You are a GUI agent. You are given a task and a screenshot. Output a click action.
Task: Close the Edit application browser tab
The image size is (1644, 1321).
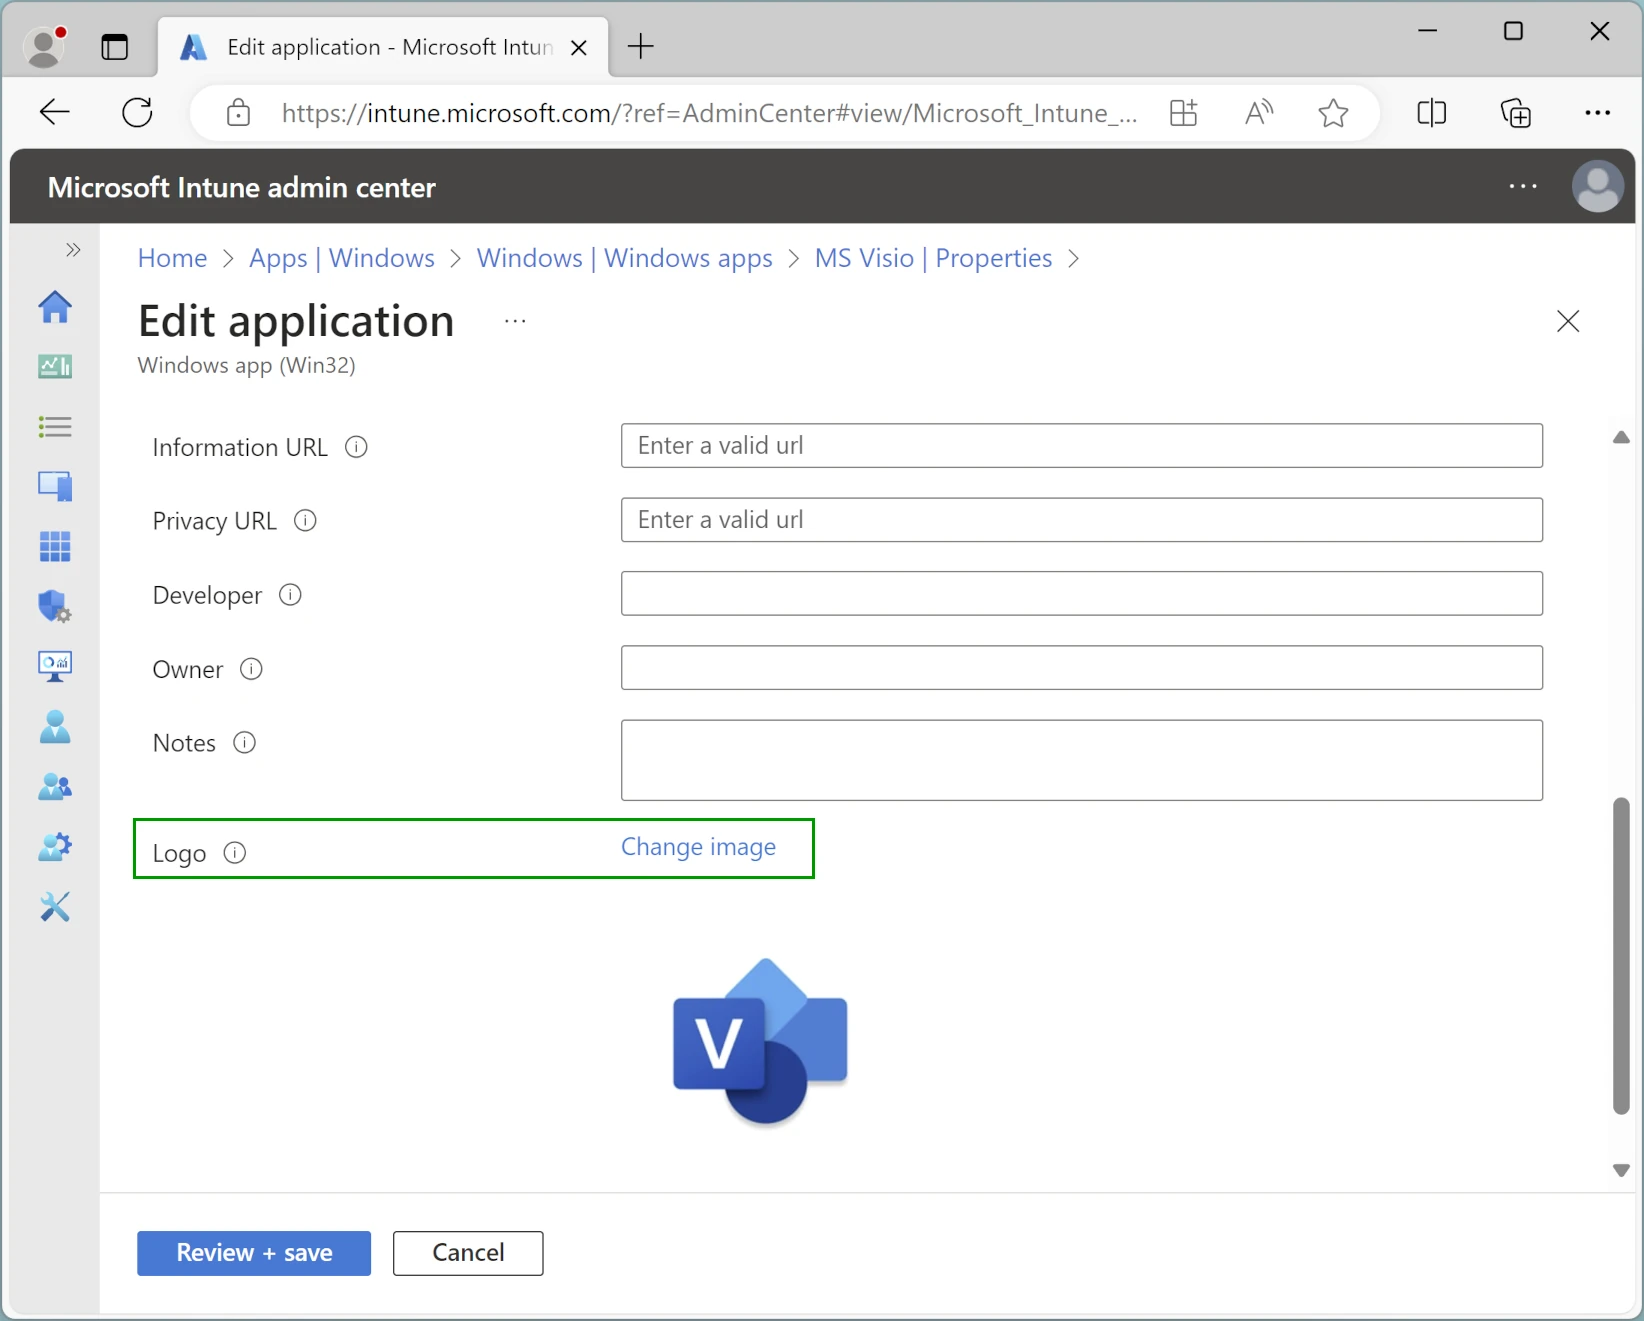tap(579, 48)
